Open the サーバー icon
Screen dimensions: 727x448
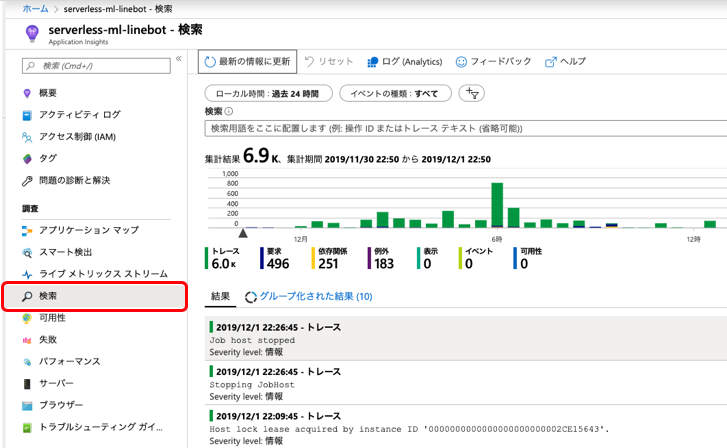click(x=27, y=384)
